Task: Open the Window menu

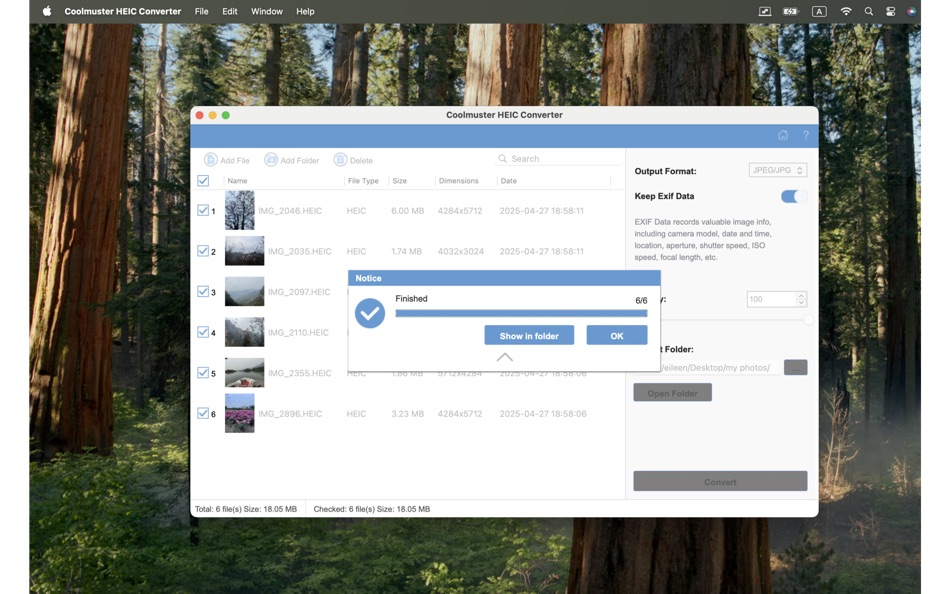Action: click(266, 11)
